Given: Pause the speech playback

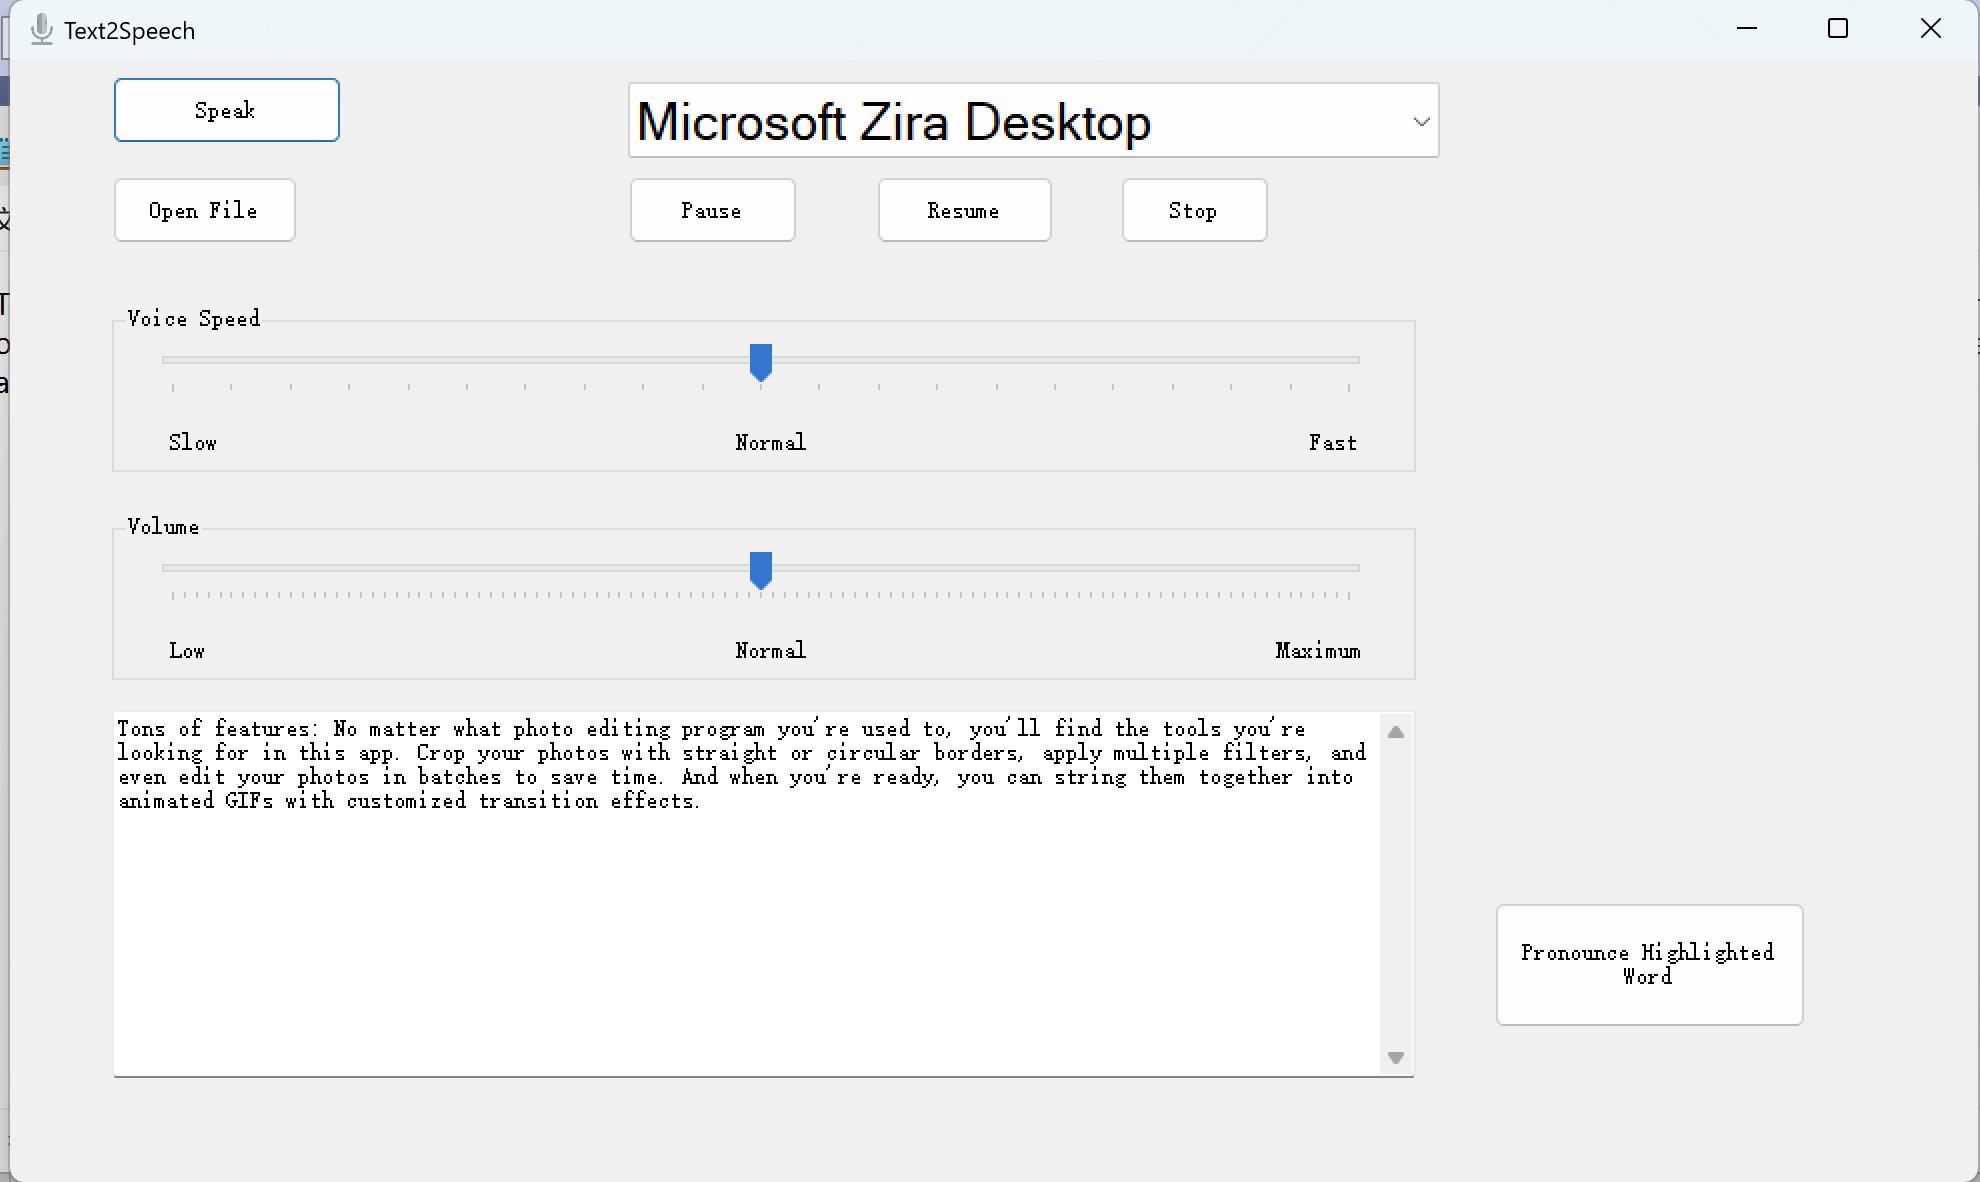Looking at the screenshot, I should (712, 210).
